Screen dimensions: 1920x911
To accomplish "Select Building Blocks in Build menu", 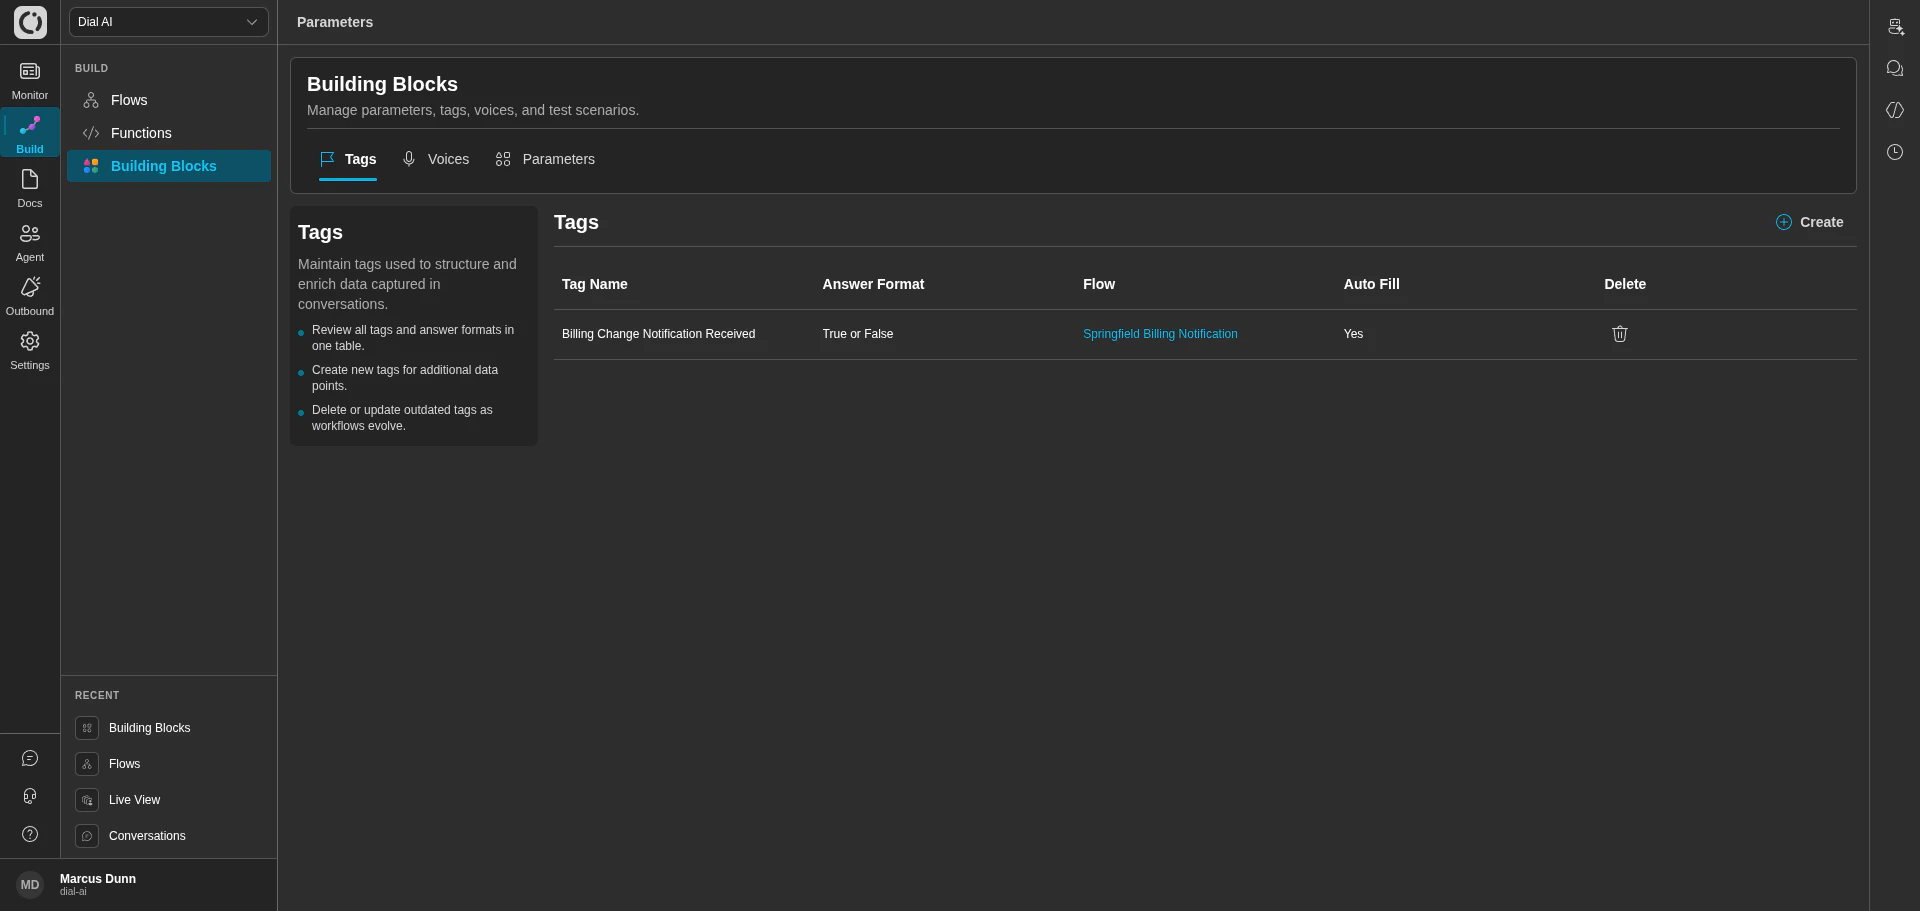I will [169, 166].
